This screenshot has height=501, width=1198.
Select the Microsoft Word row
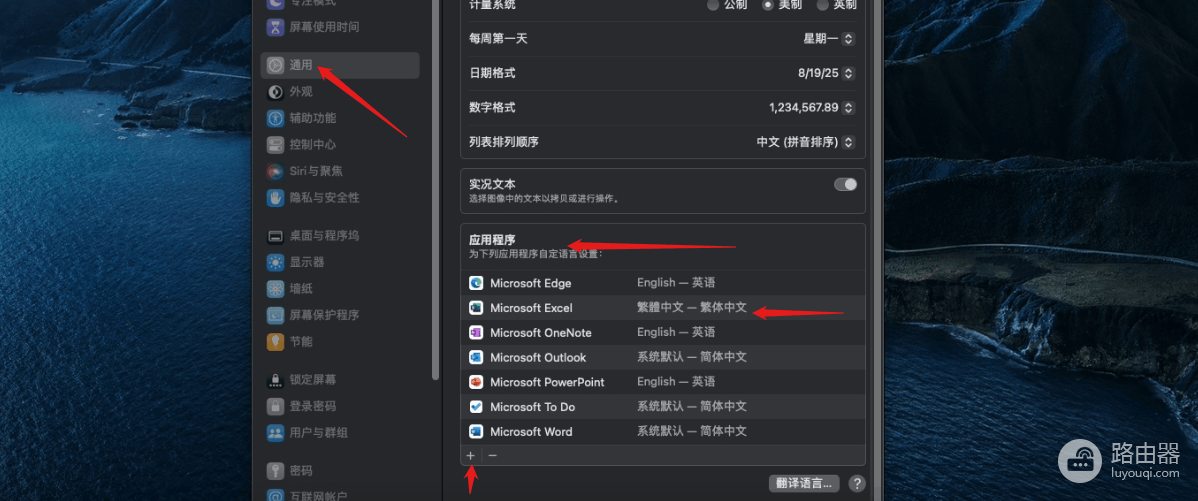click(662, 432)
